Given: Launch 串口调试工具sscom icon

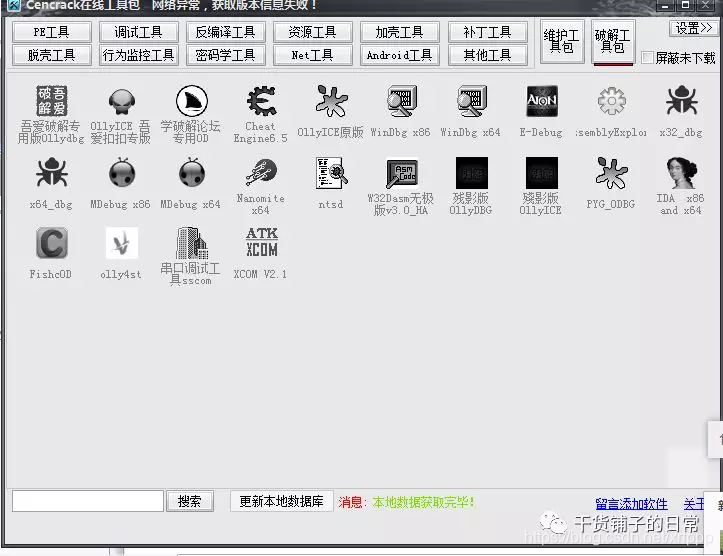Looking at the screenshot, I should point(192,243).
